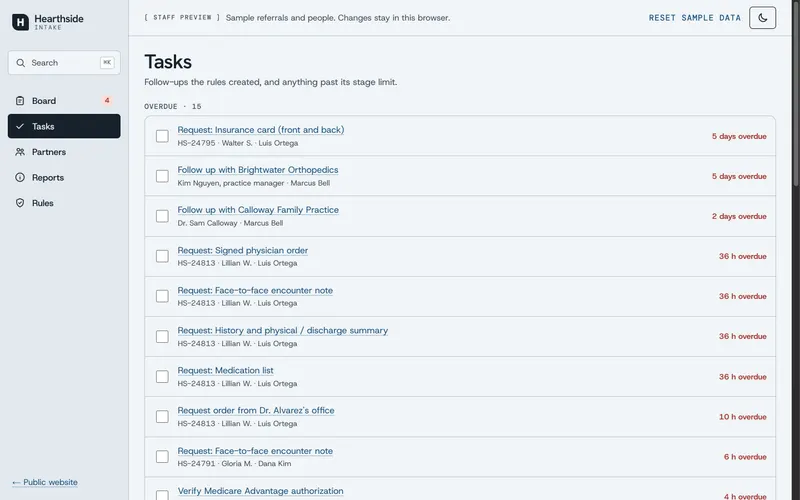Screen dimensions: 800x500
Task: Check the Verify Medicare Advantage authorization task
Action: [162, 494]
